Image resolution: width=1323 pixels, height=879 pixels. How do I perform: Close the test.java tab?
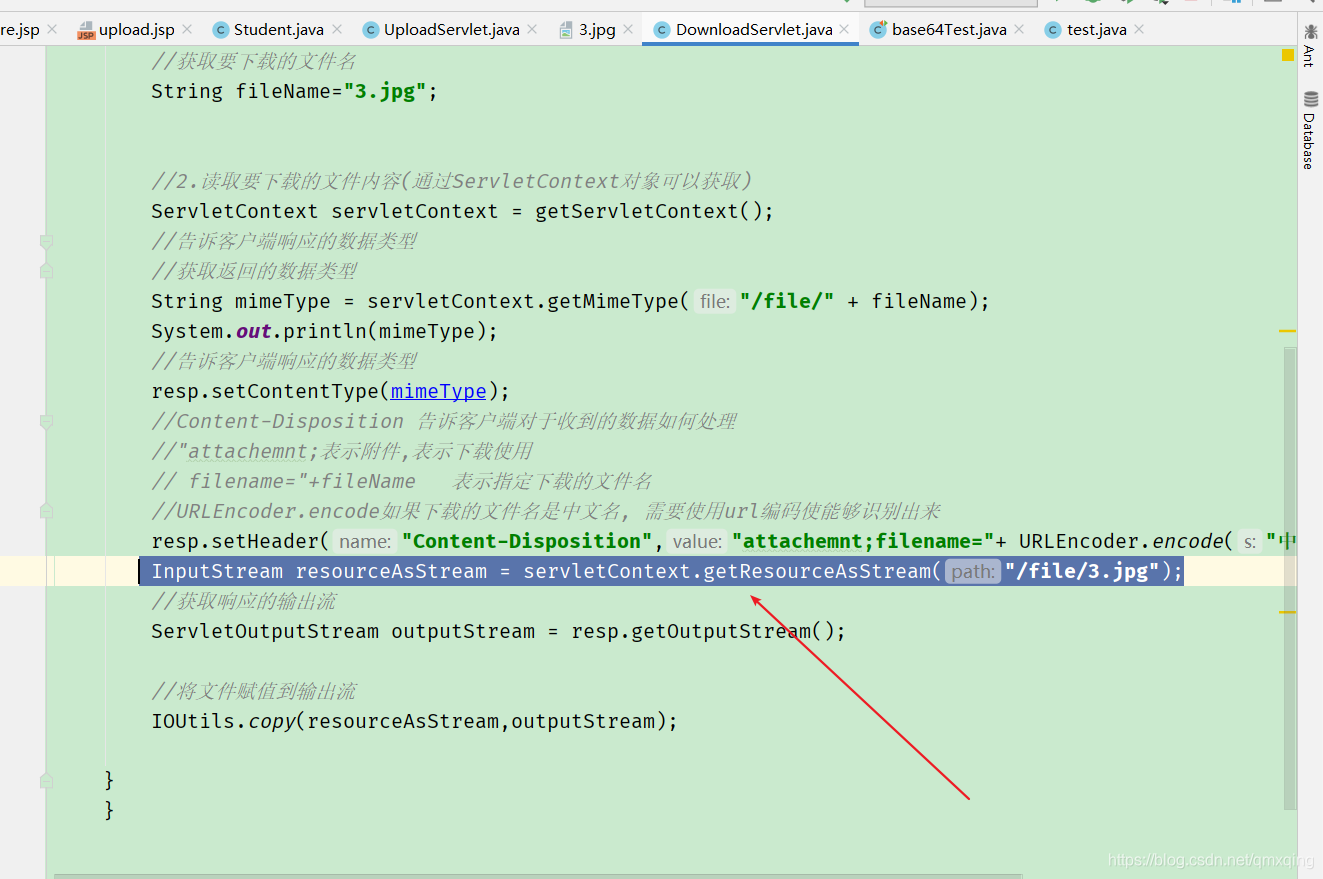pos(1139,30)
